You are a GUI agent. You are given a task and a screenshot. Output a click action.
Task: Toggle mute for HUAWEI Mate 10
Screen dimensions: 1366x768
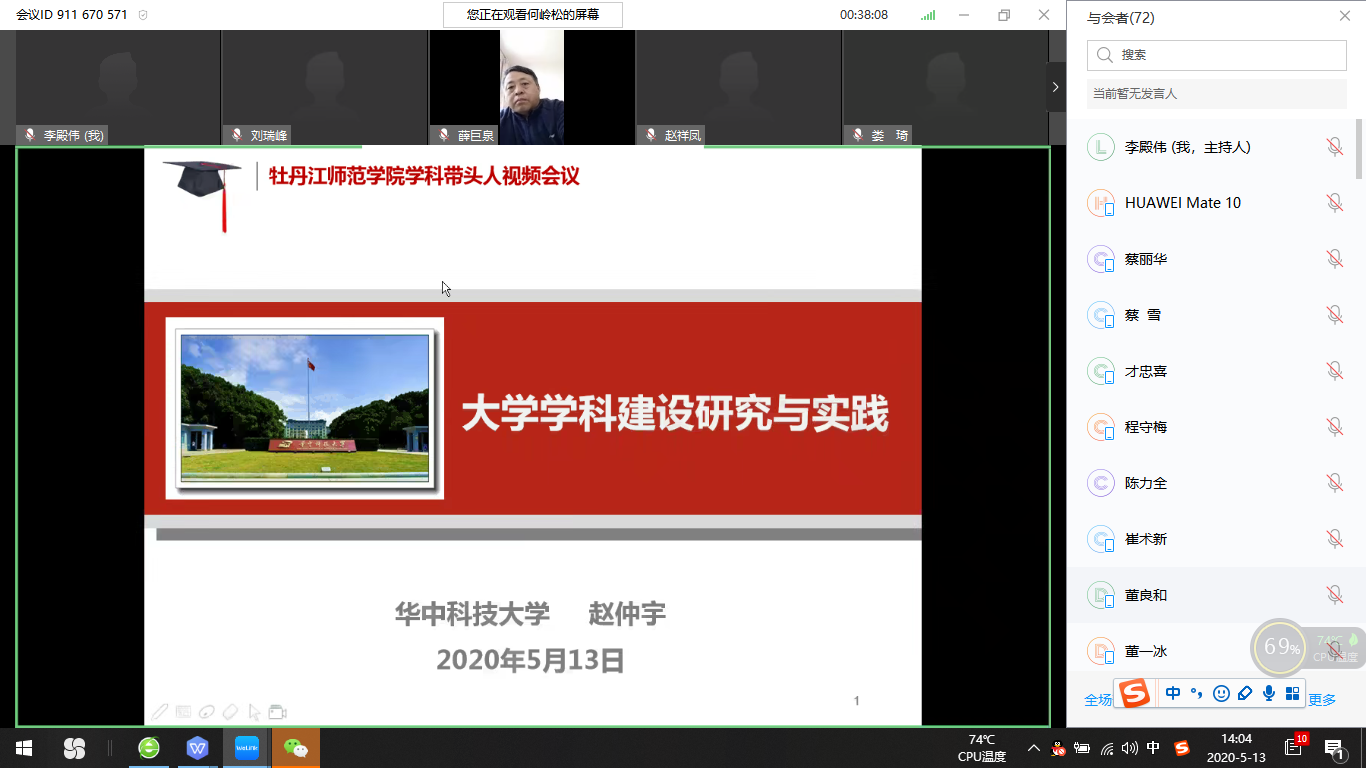(1334, 203)
